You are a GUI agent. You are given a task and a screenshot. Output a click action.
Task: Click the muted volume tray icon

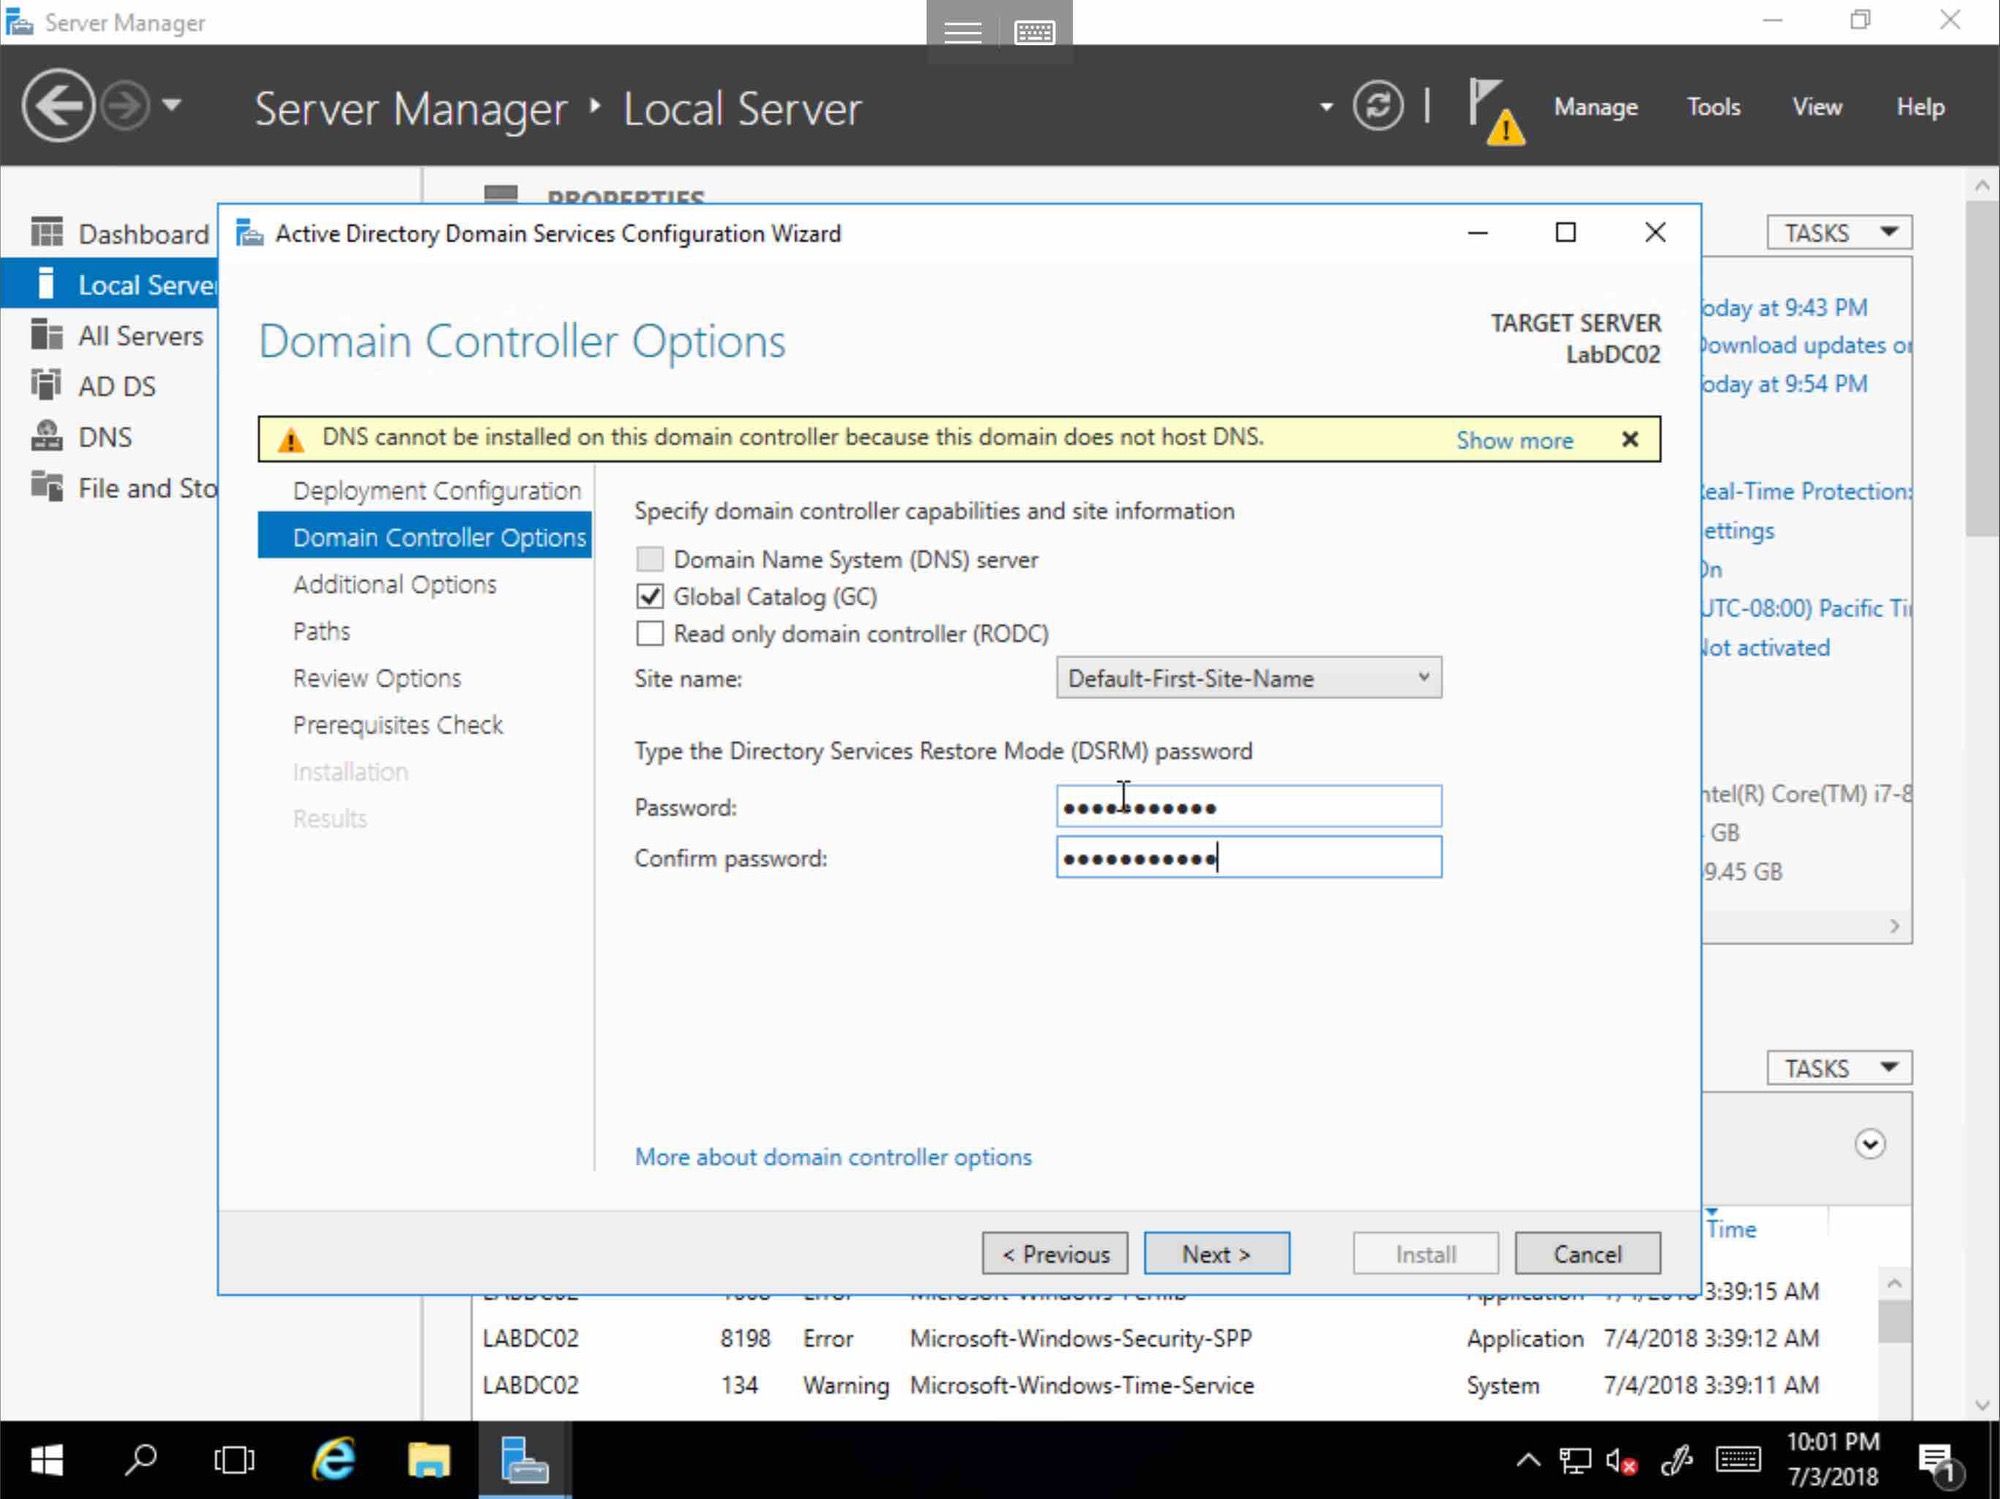click(x=1621, y=1461)
